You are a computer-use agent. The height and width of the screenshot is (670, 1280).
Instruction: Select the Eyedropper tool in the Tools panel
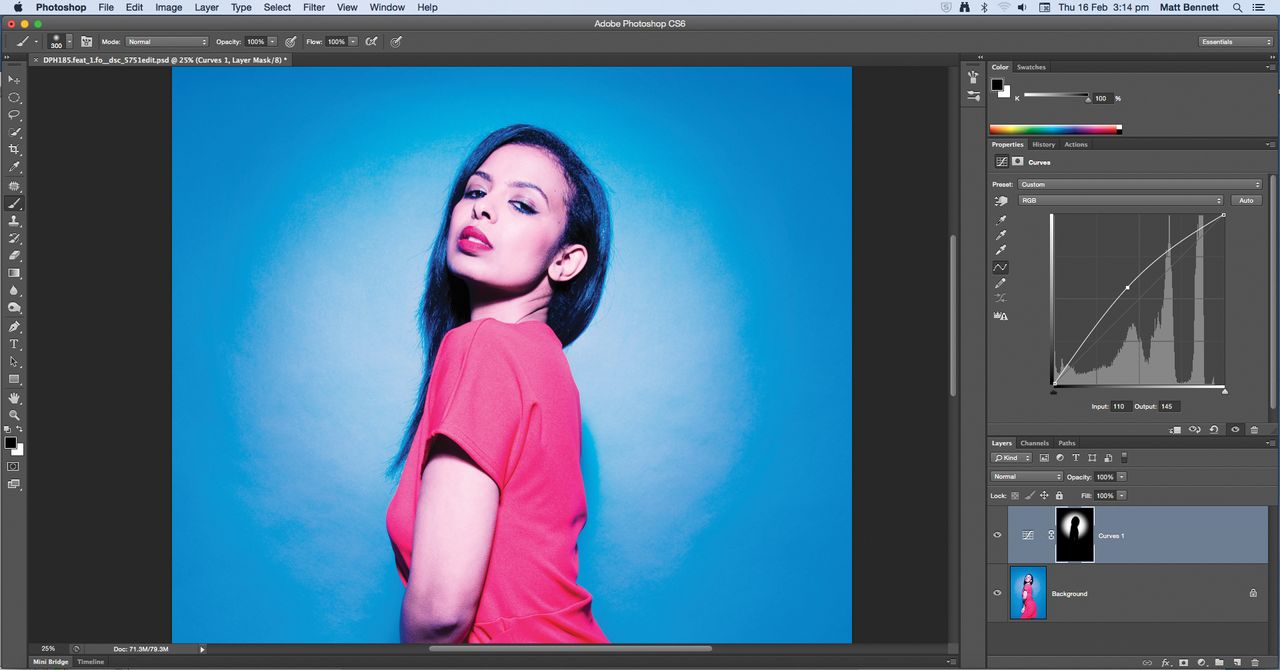click(x=14, y=167)
